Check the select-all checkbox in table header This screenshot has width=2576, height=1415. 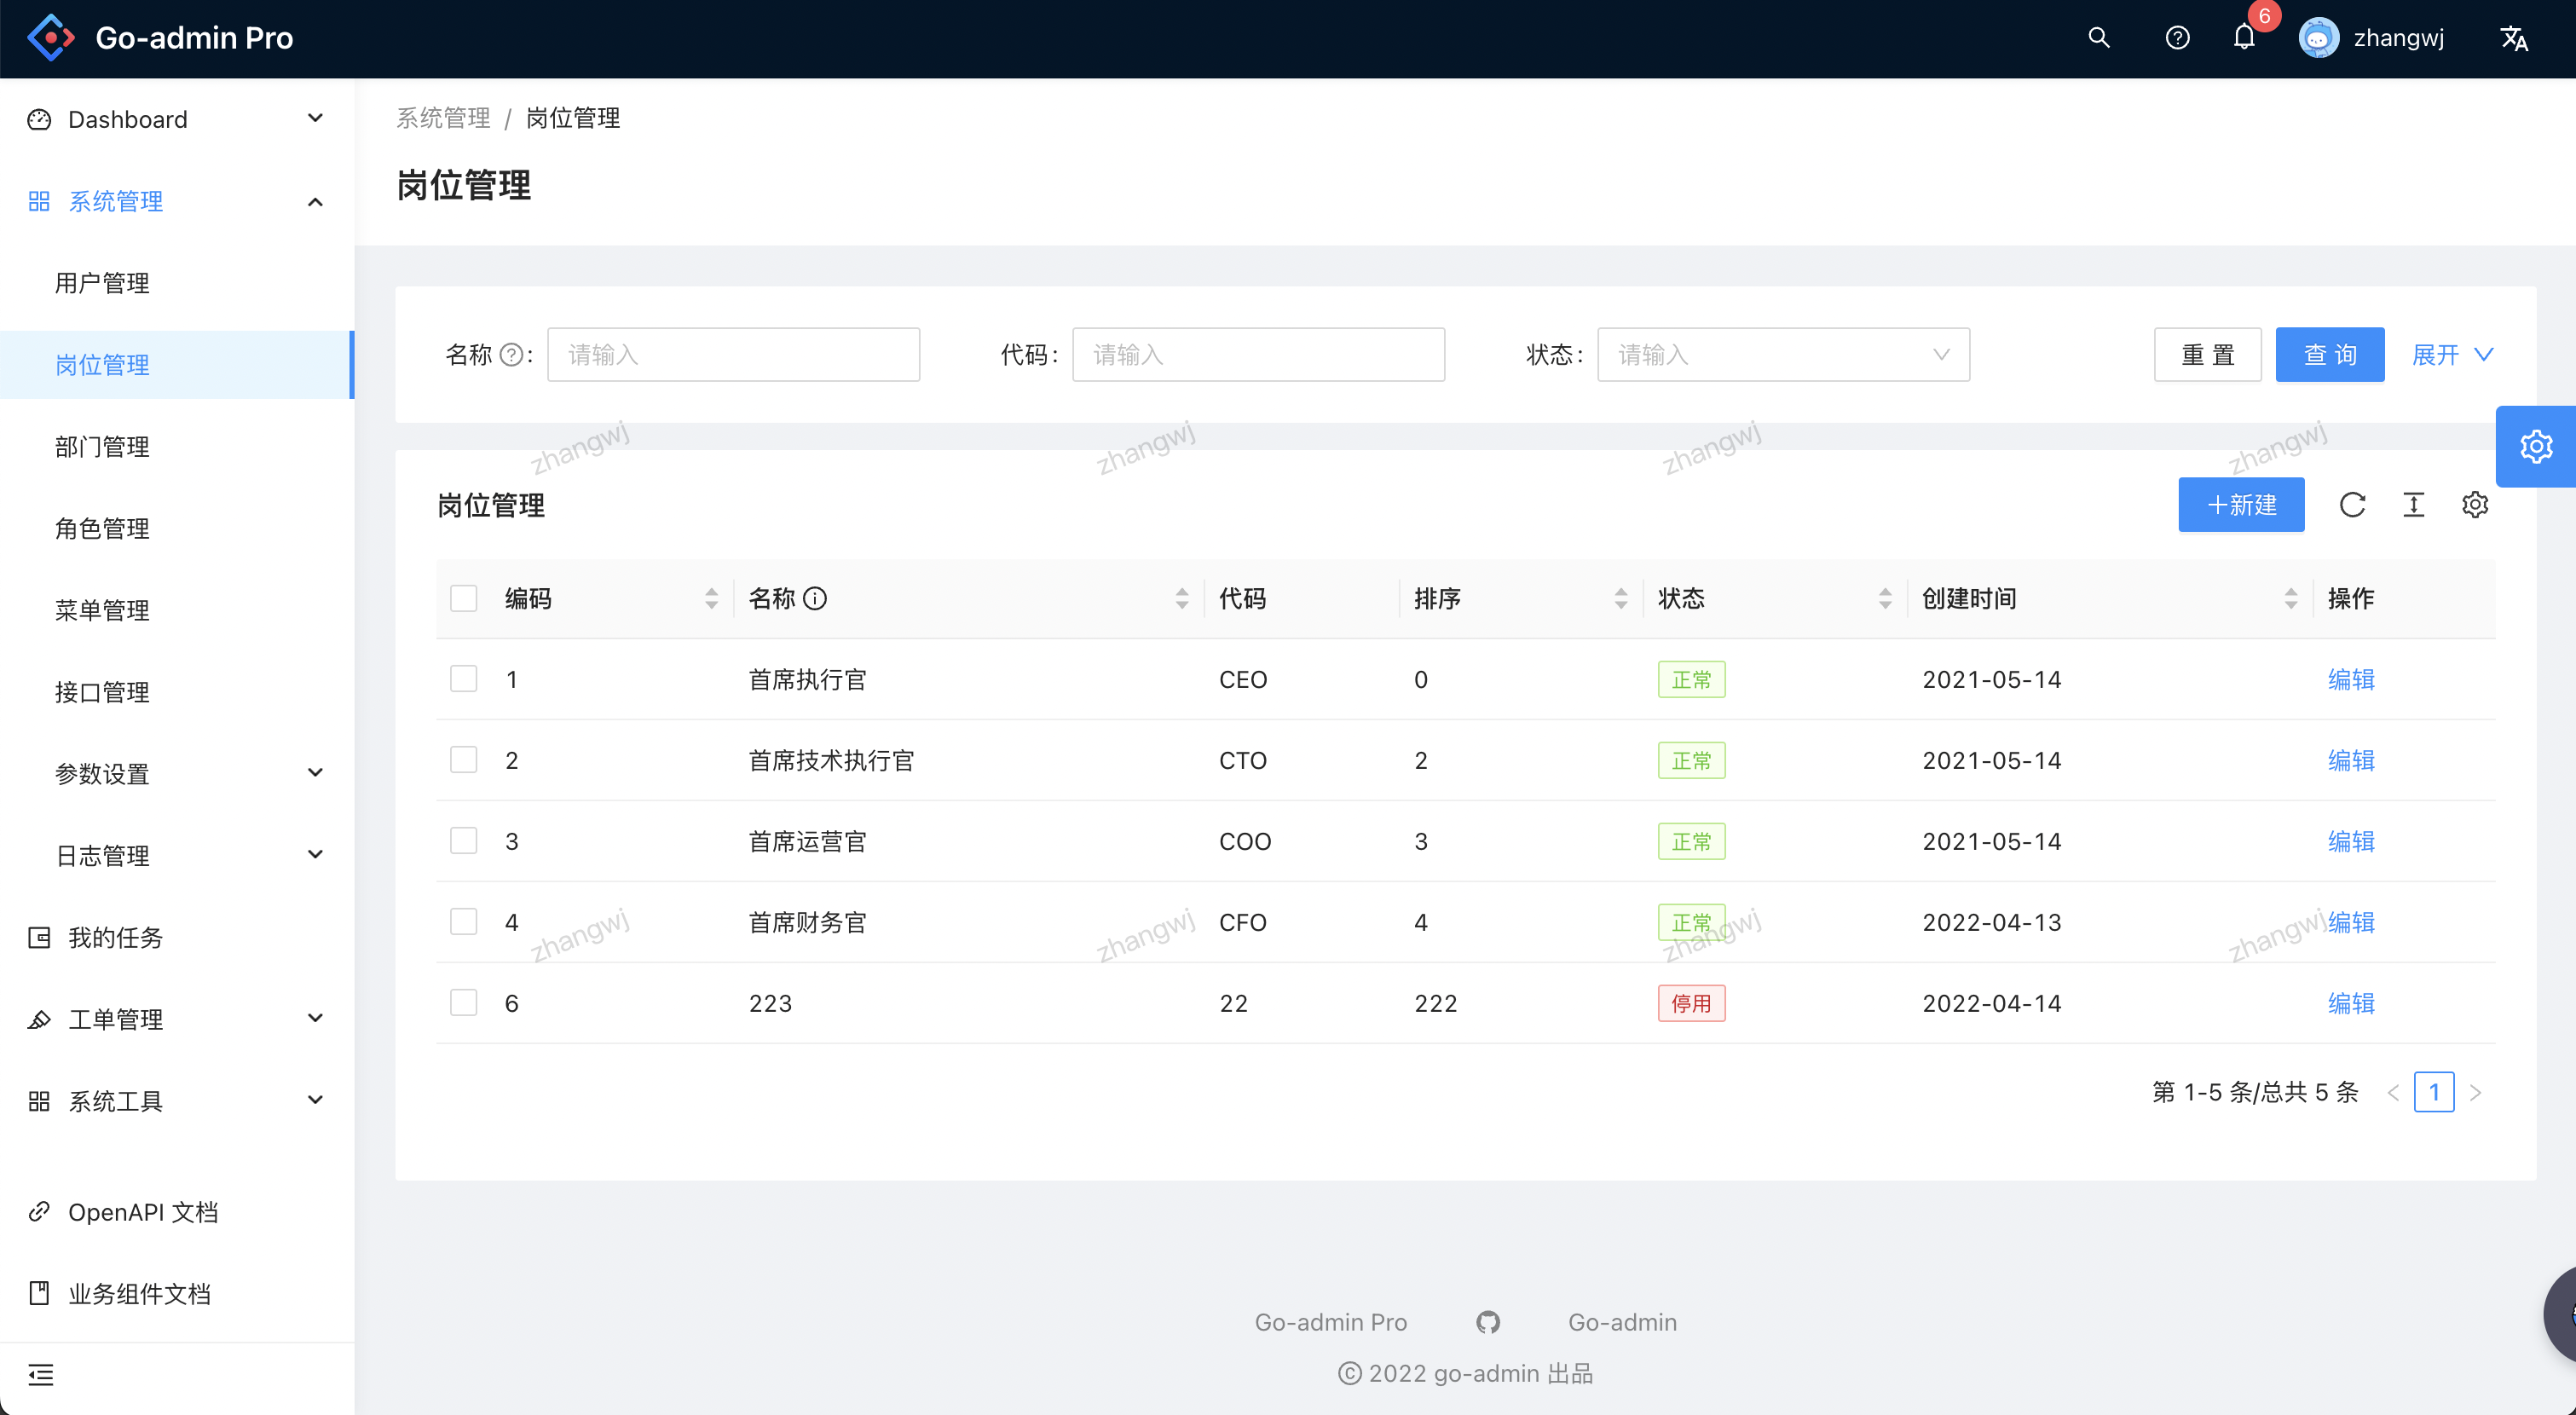tap(464, 597)
